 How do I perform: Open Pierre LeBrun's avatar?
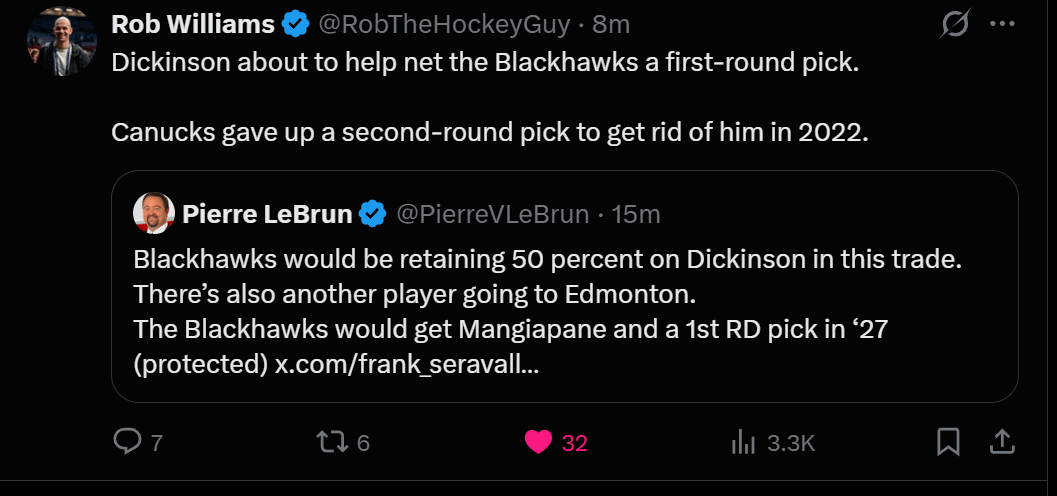154,213
